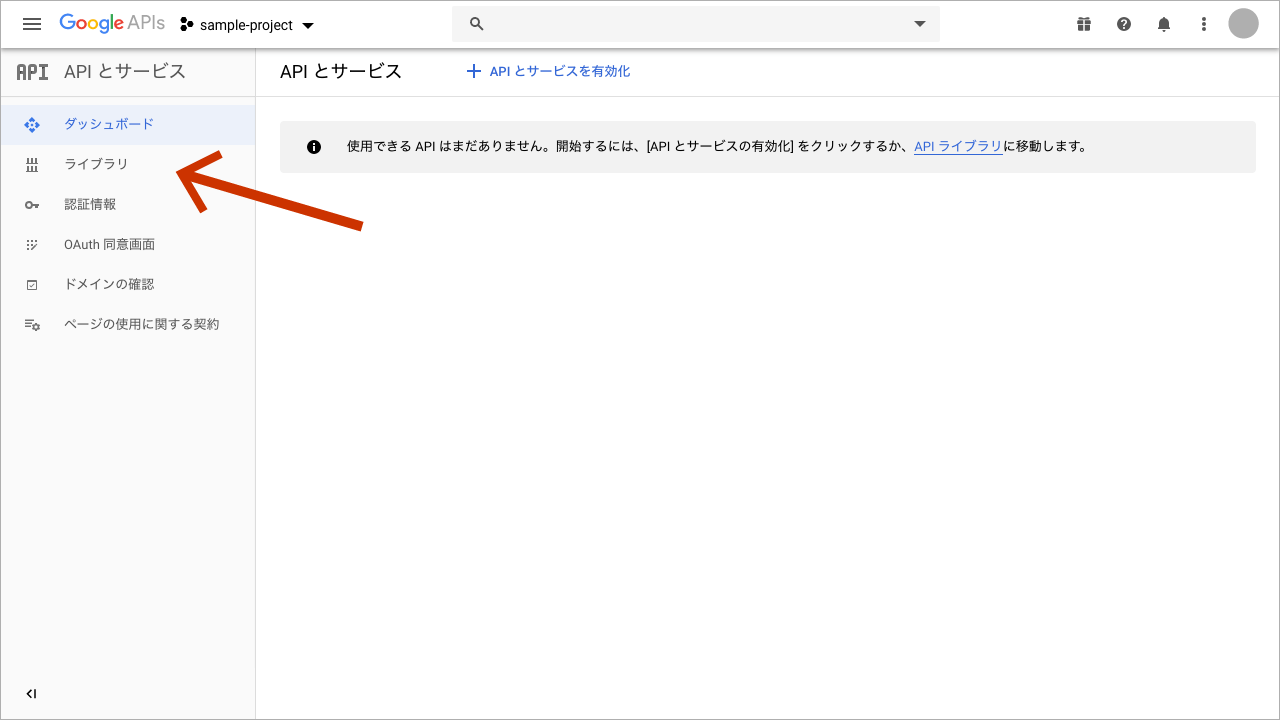The height and width of the screenshot is (720, 1280).
Task: Select ライブラリ from the sidebar menu
Action: click(x=96, y=164)
